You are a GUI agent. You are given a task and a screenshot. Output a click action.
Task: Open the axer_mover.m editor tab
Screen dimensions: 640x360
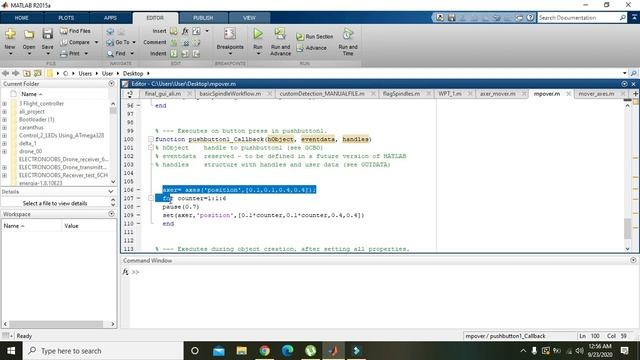coord(498,94)
